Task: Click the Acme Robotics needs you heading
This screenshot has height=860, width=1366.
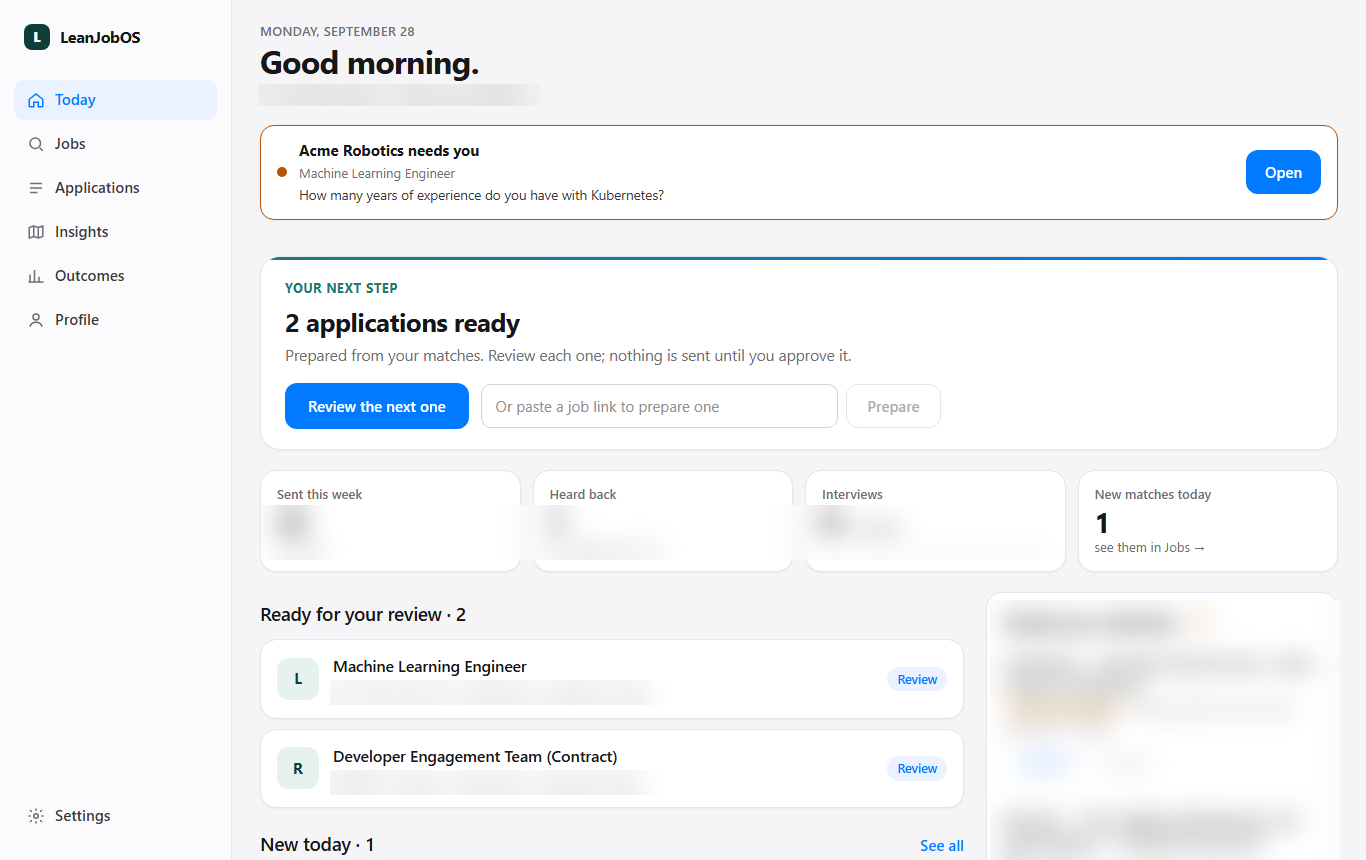Action: point(389,151)
